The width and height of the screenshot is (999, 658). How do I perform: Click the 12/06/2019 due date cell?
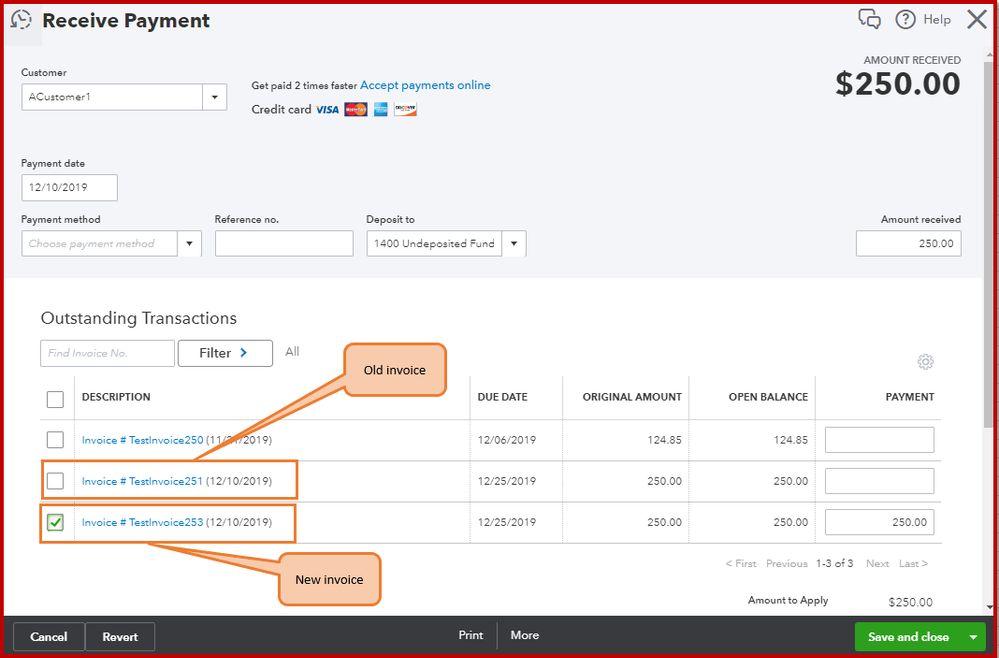point(507,440)
